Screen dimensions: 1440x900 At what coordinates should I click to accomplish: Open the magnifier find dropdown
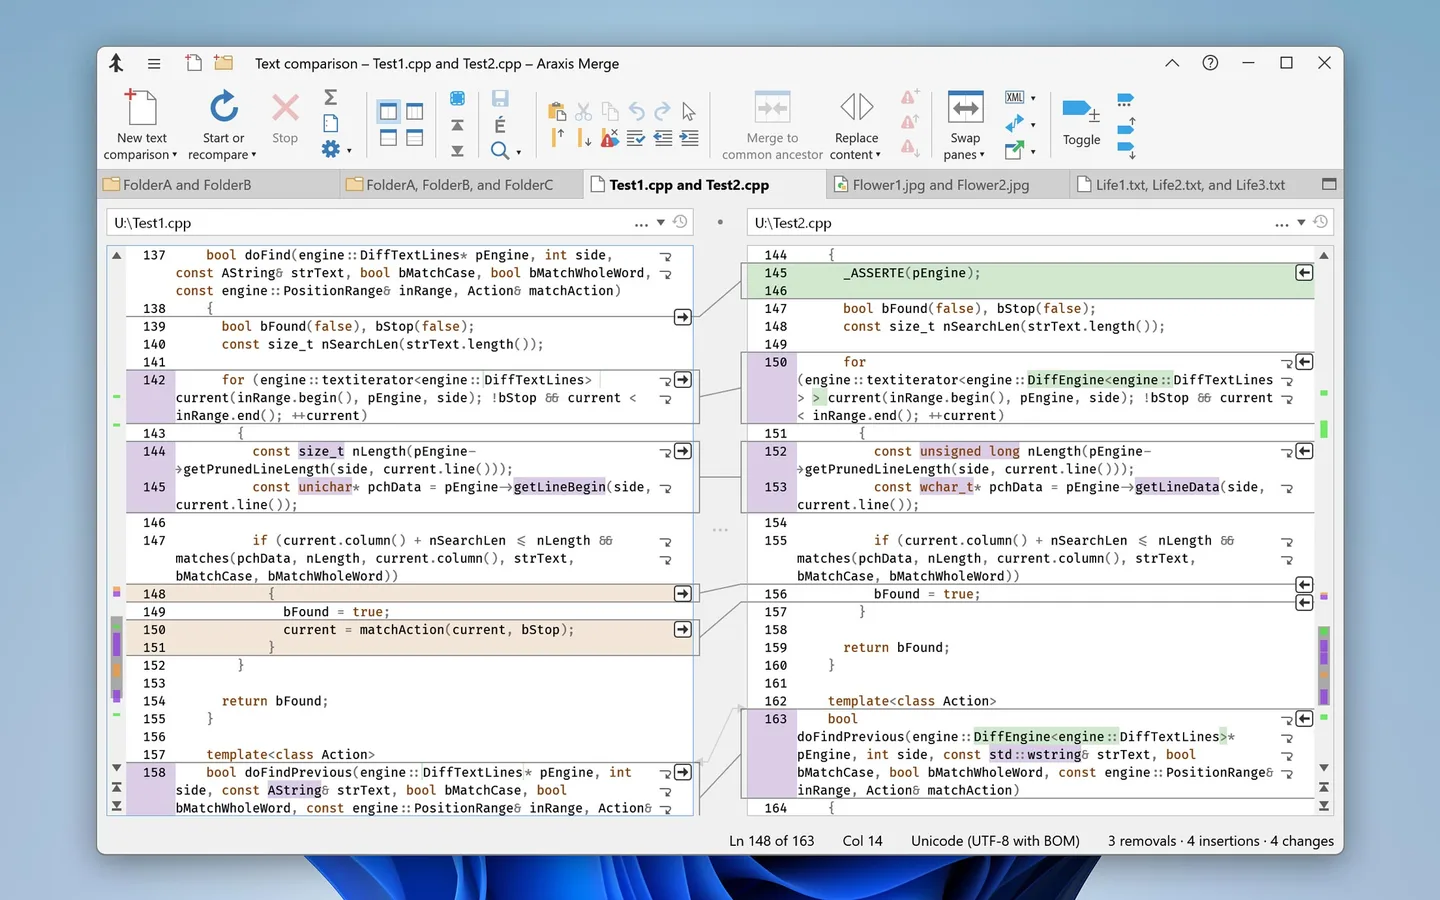518,152
